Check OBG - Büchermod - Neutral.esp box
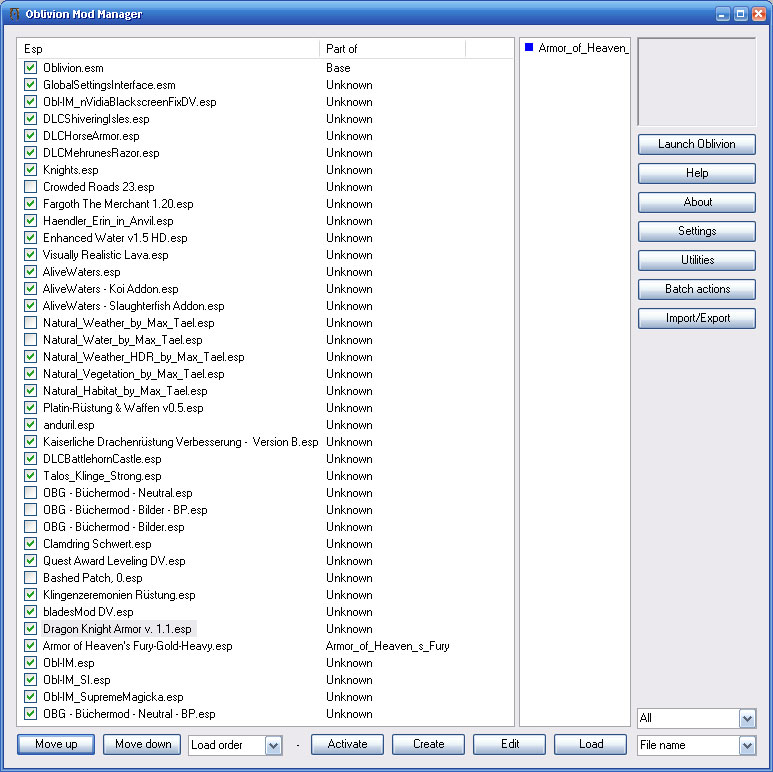 point(31,493)
